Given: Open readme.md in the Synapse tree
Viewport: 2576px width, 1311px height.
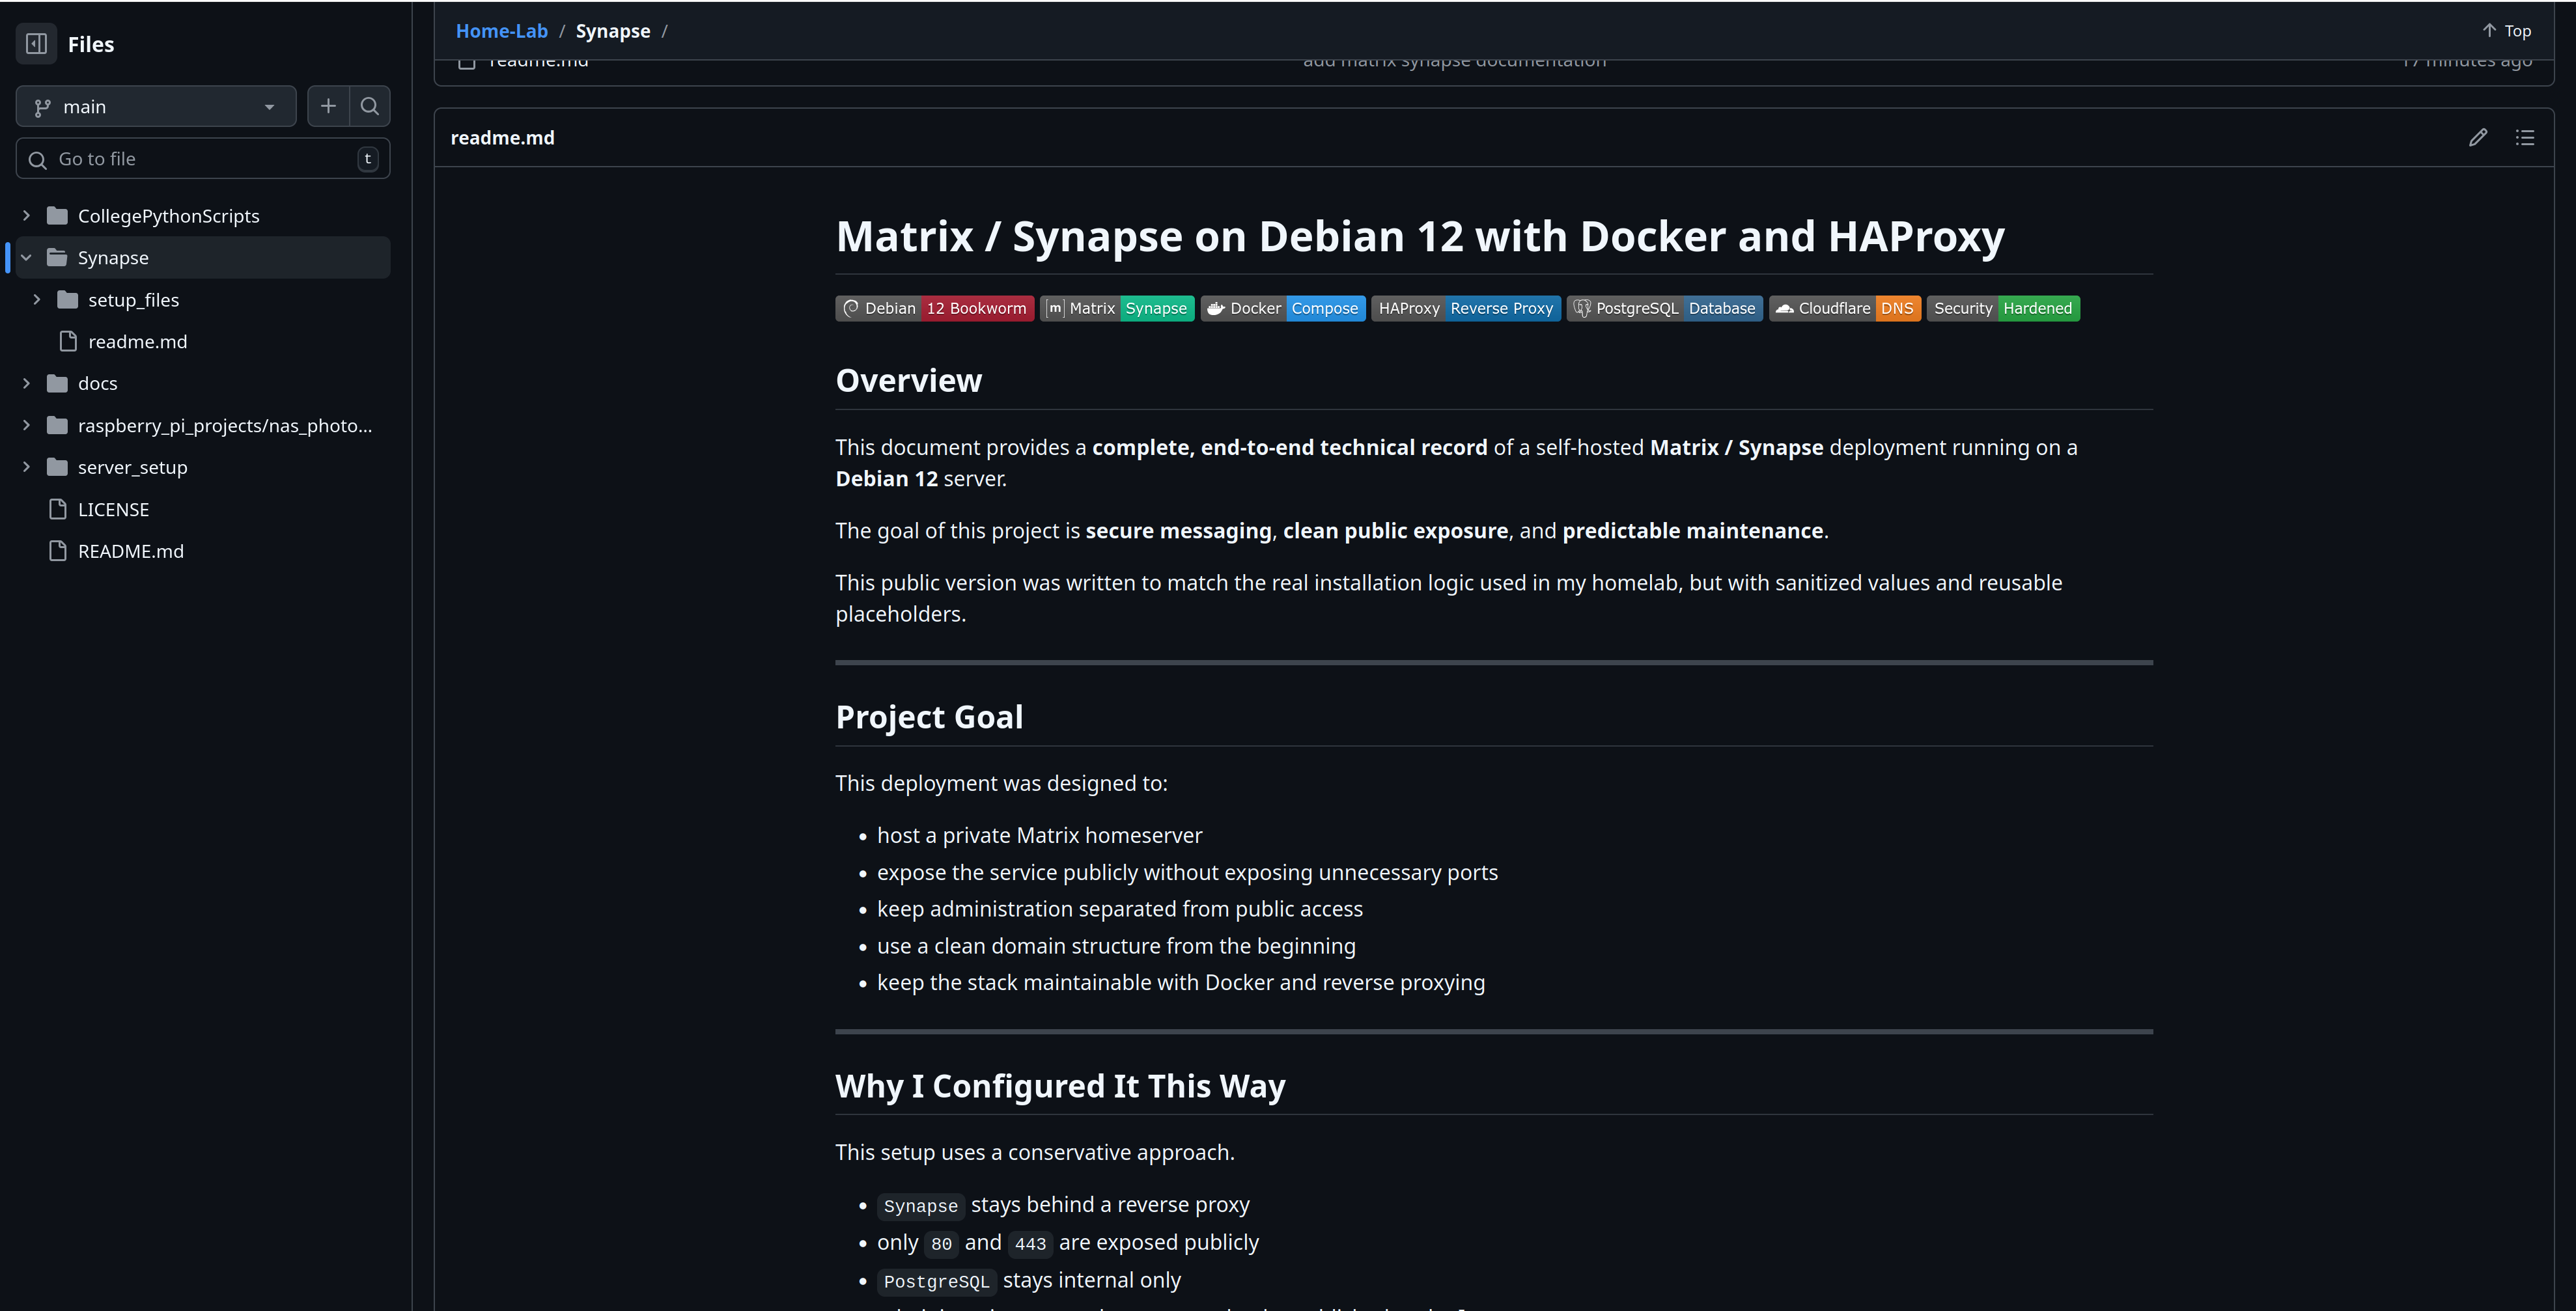Looking at the screenshot, I should (137, 342).
